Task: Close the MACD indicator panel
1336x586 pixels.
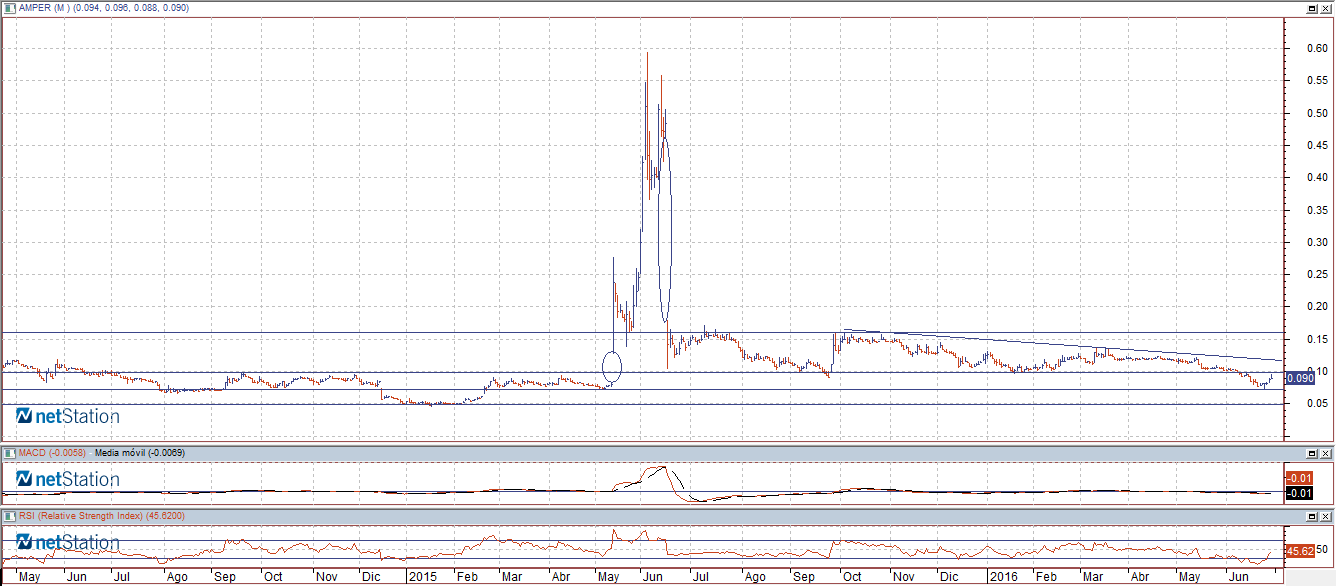Action: pos(1325,453)
